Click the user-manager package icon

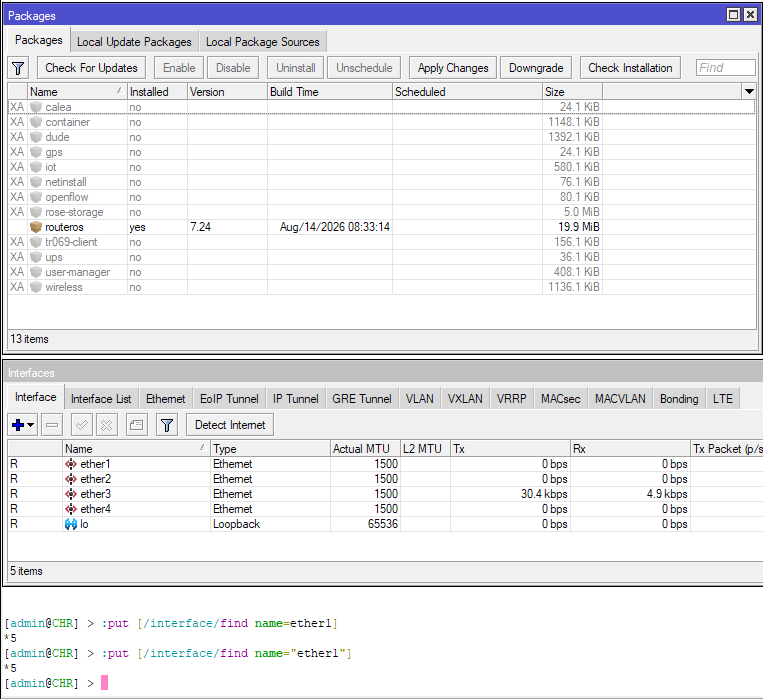[36, 272]
